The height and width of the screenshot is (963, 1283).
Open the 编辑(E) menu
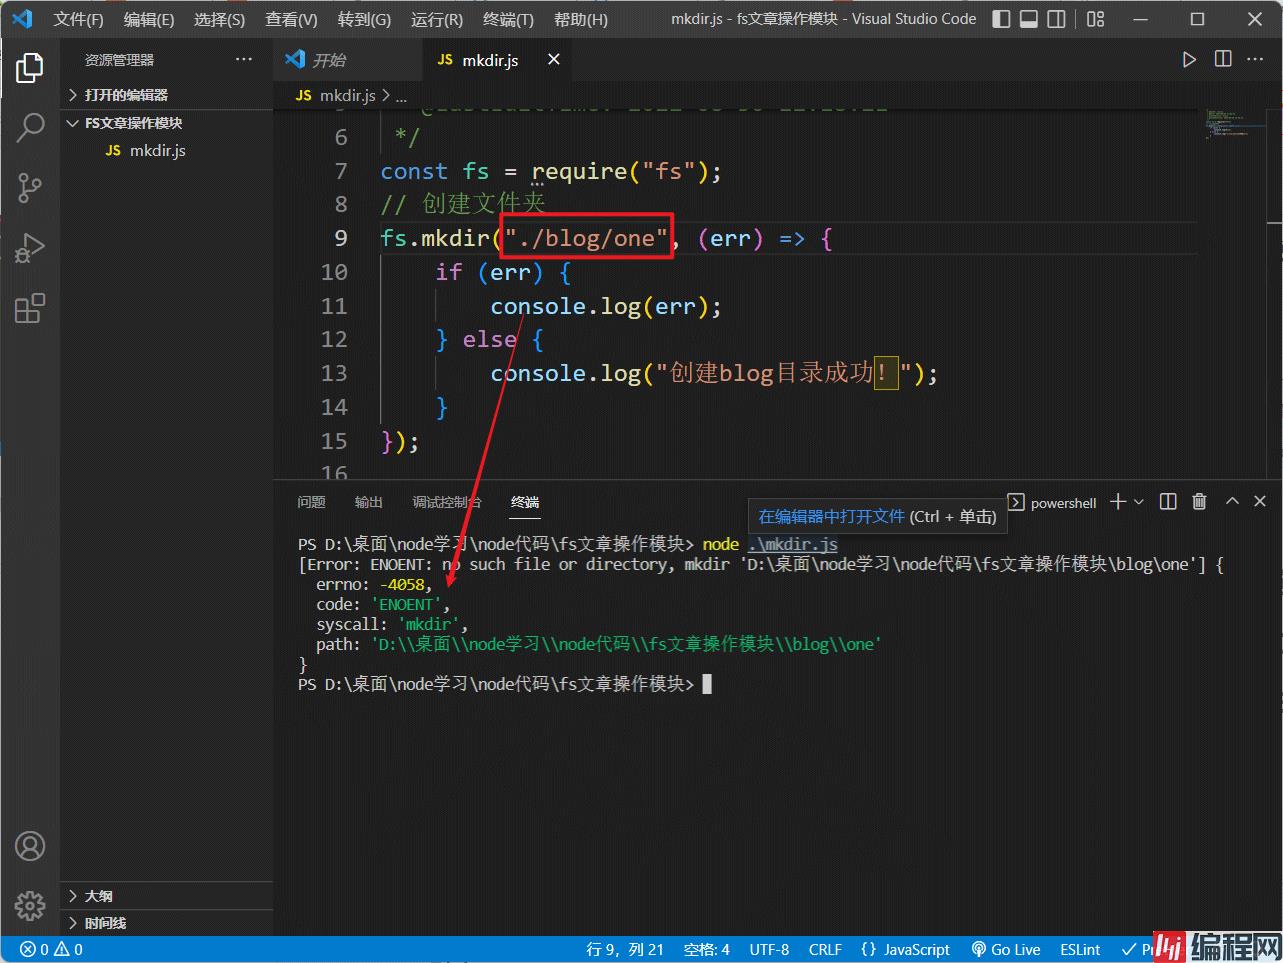click(x=149, y=19)
